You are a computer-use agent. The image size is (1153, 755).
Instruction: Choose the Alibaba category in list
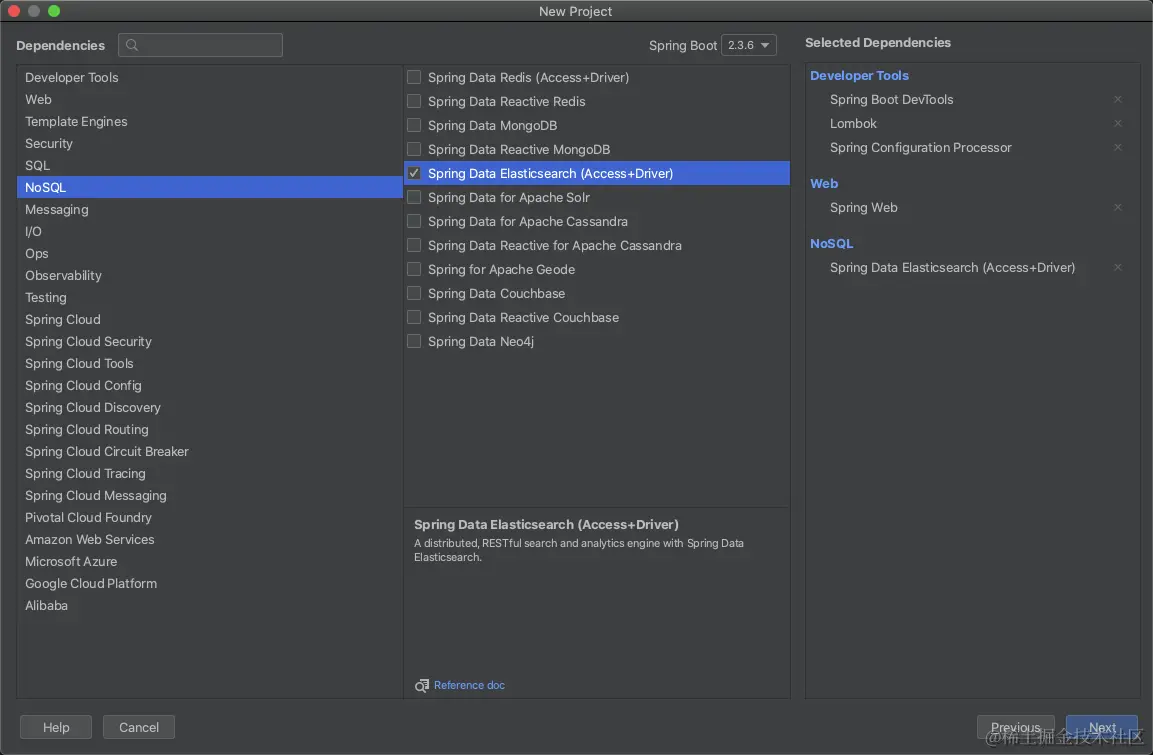pyautogui.click(x=47, y=606)
